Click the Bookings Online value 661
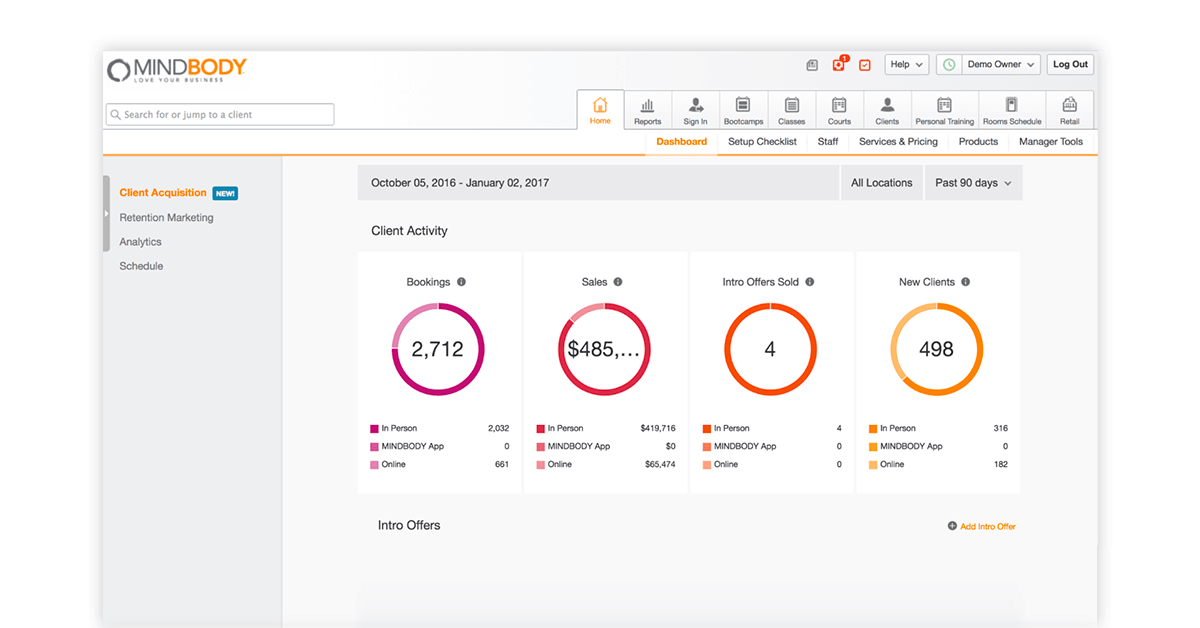 (501, 465)
